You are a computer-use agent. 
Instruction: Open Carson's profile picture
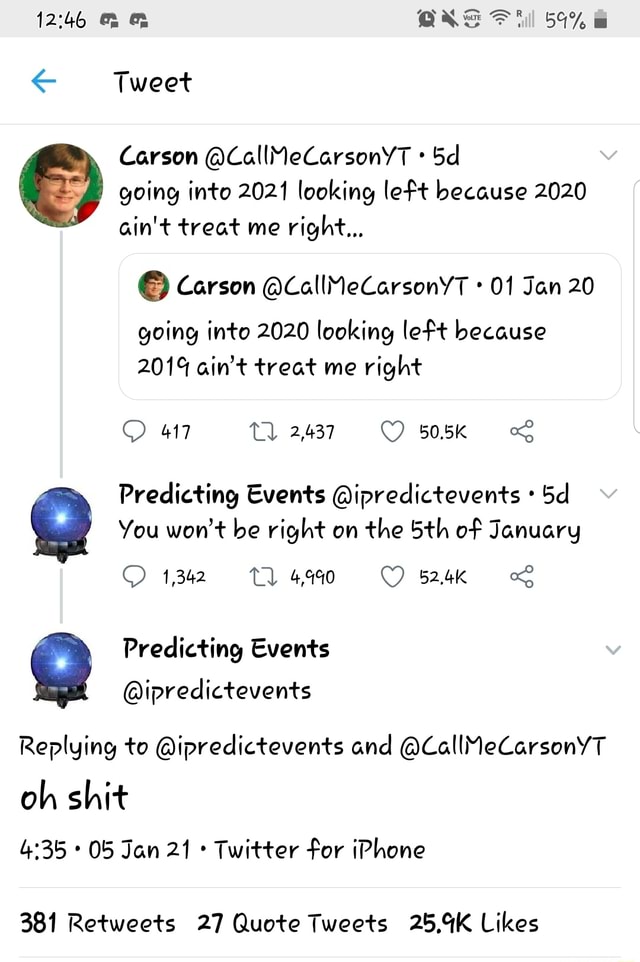(x=60, y=185)
